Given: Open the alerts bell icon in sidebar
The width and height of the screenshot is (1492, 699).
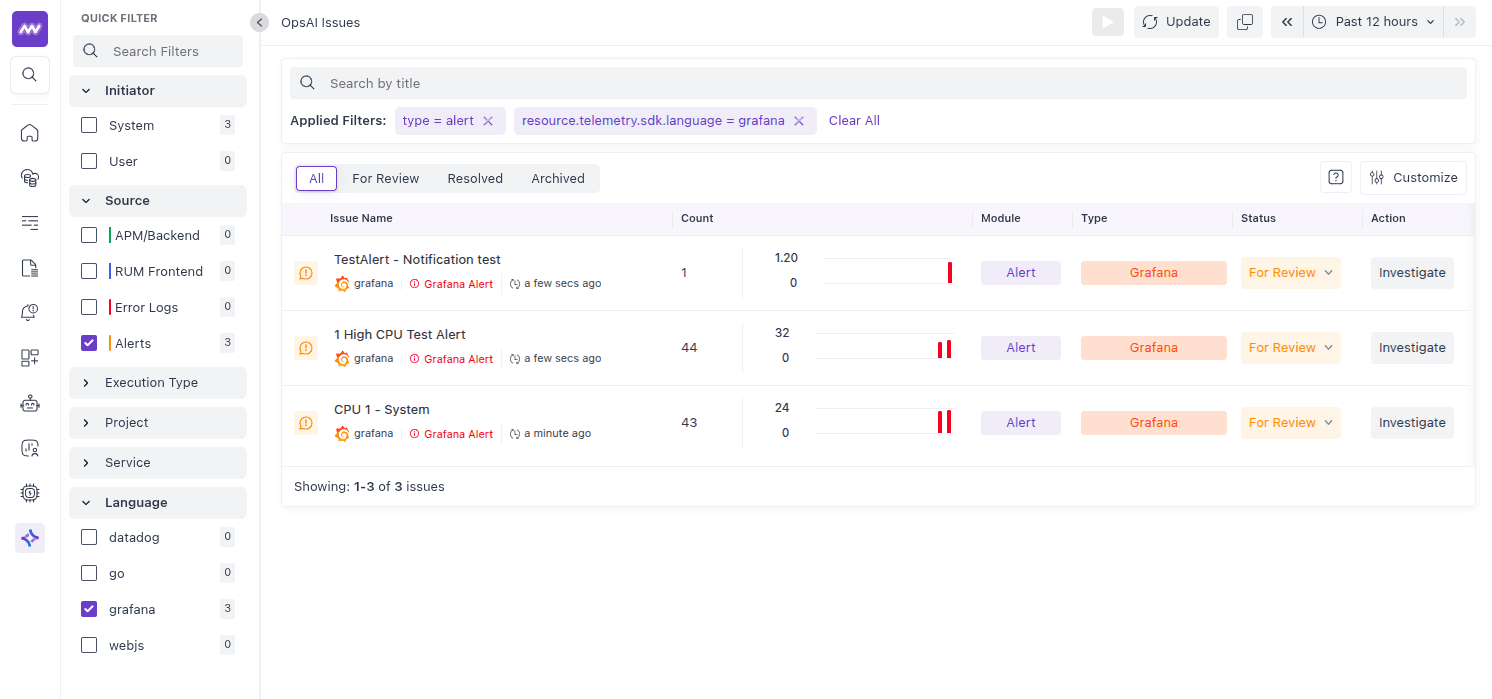Looking at the screenshot, I should pyautogui.click(x=30, y=313).
